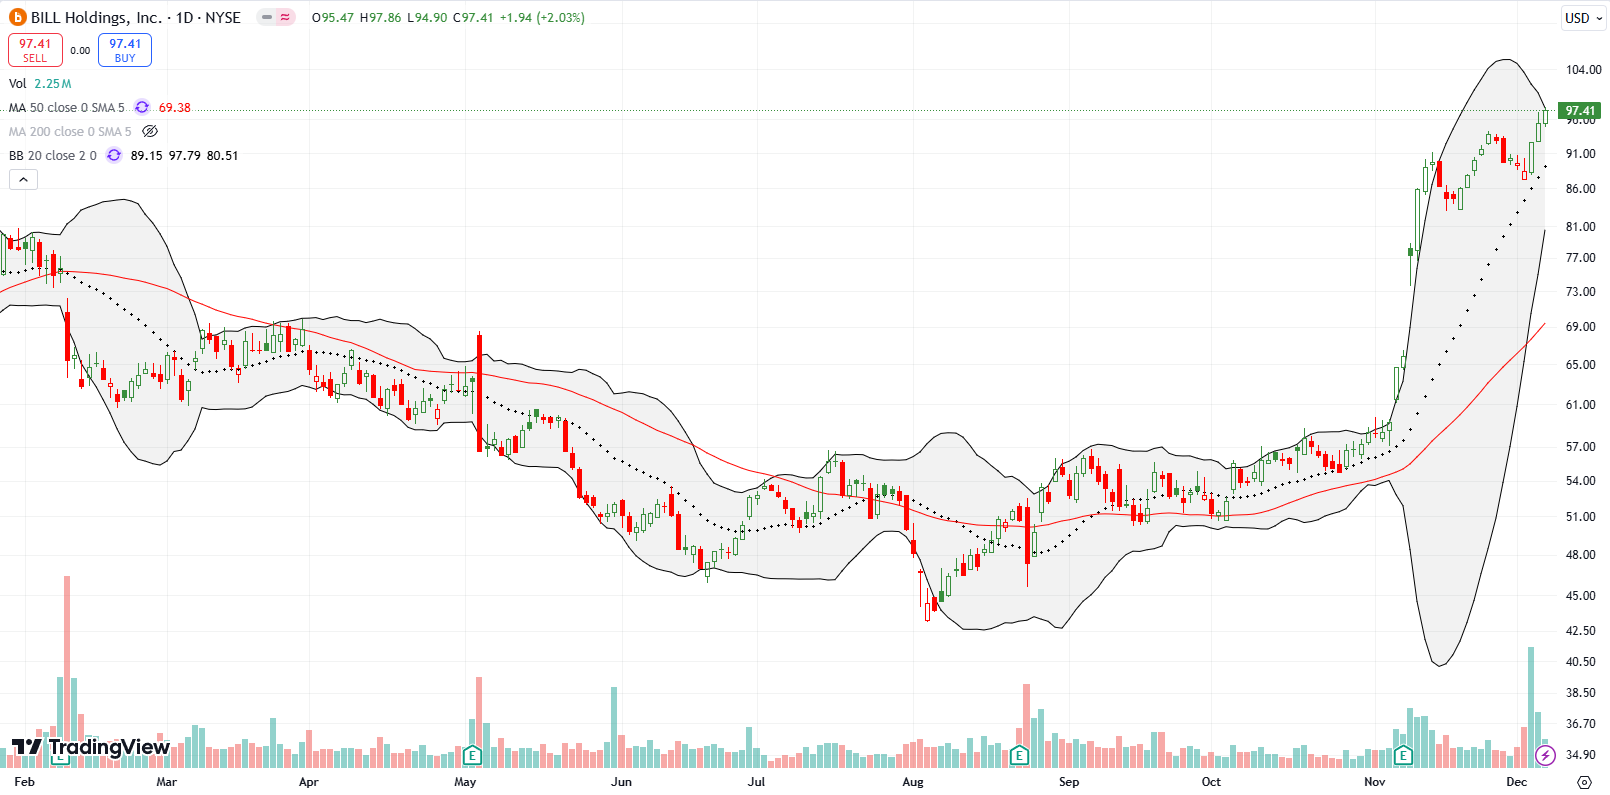Click the May label on the time axis

[x=465, y=782]
